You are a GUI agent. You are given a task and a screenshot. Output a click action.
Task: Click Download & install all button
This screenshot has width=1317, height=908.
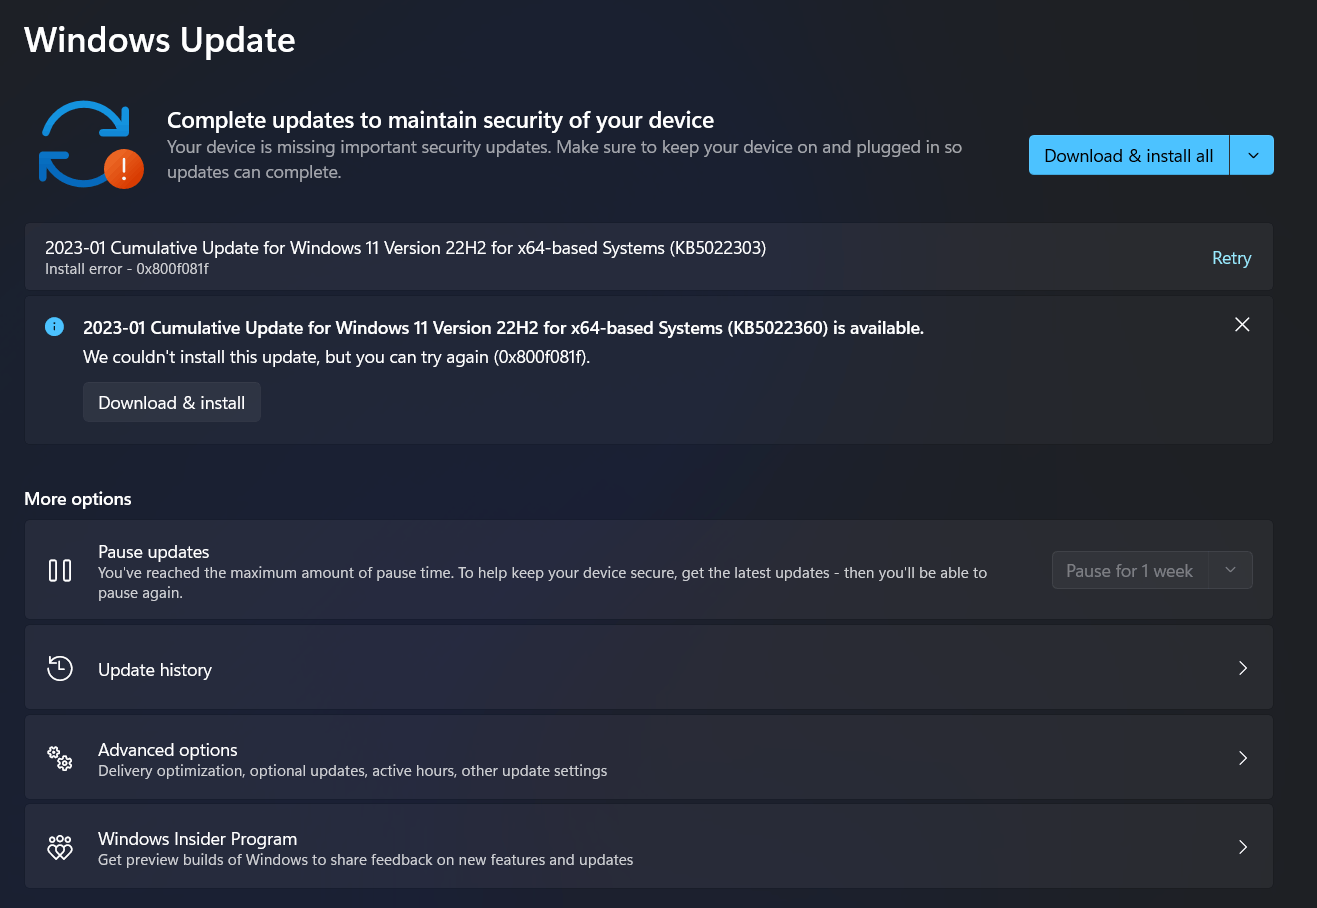click(x=1129, y=155)
